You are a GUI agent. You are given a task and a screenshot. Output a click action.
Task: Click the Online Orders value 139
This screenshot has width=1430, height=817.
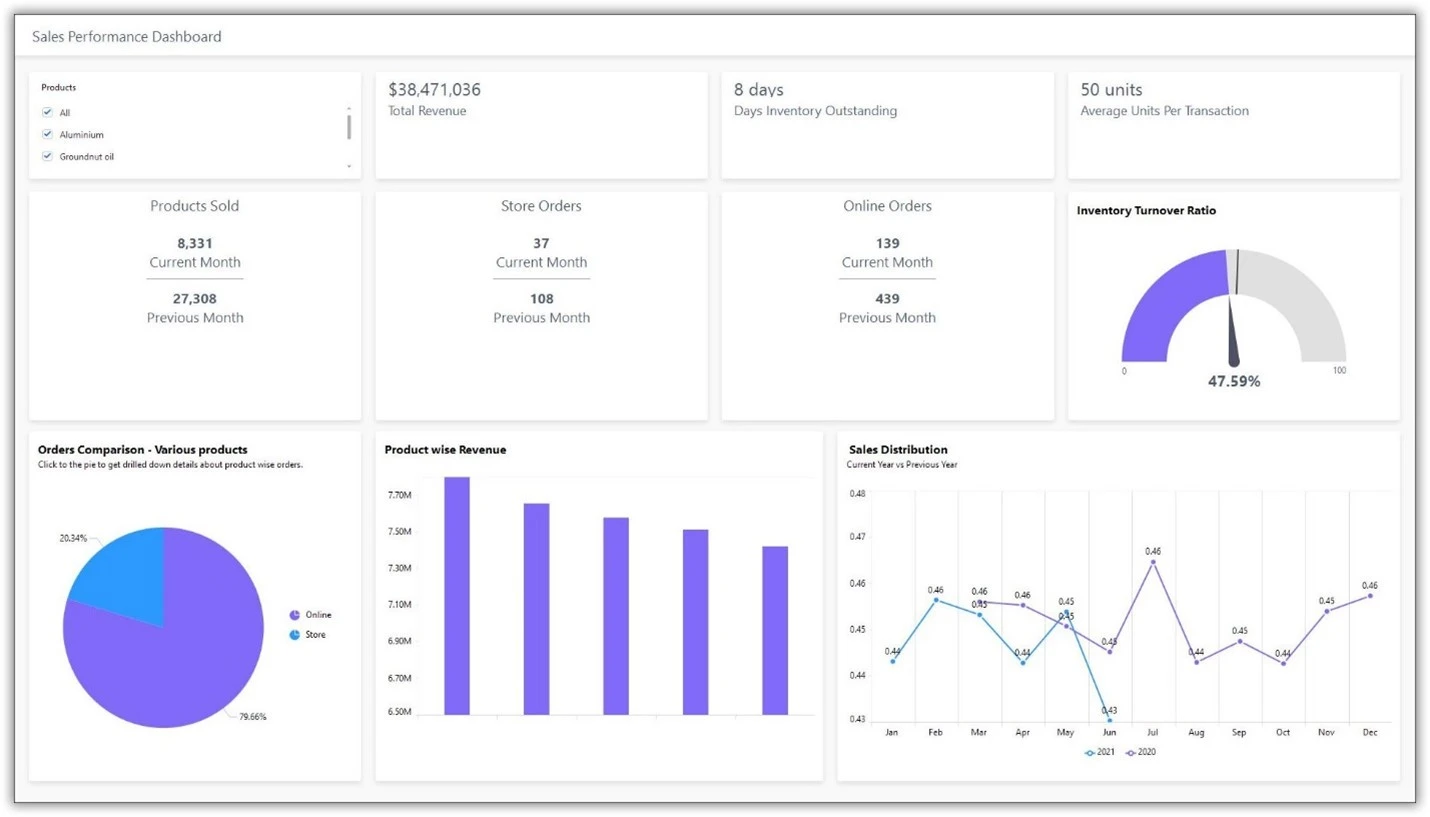887,243
